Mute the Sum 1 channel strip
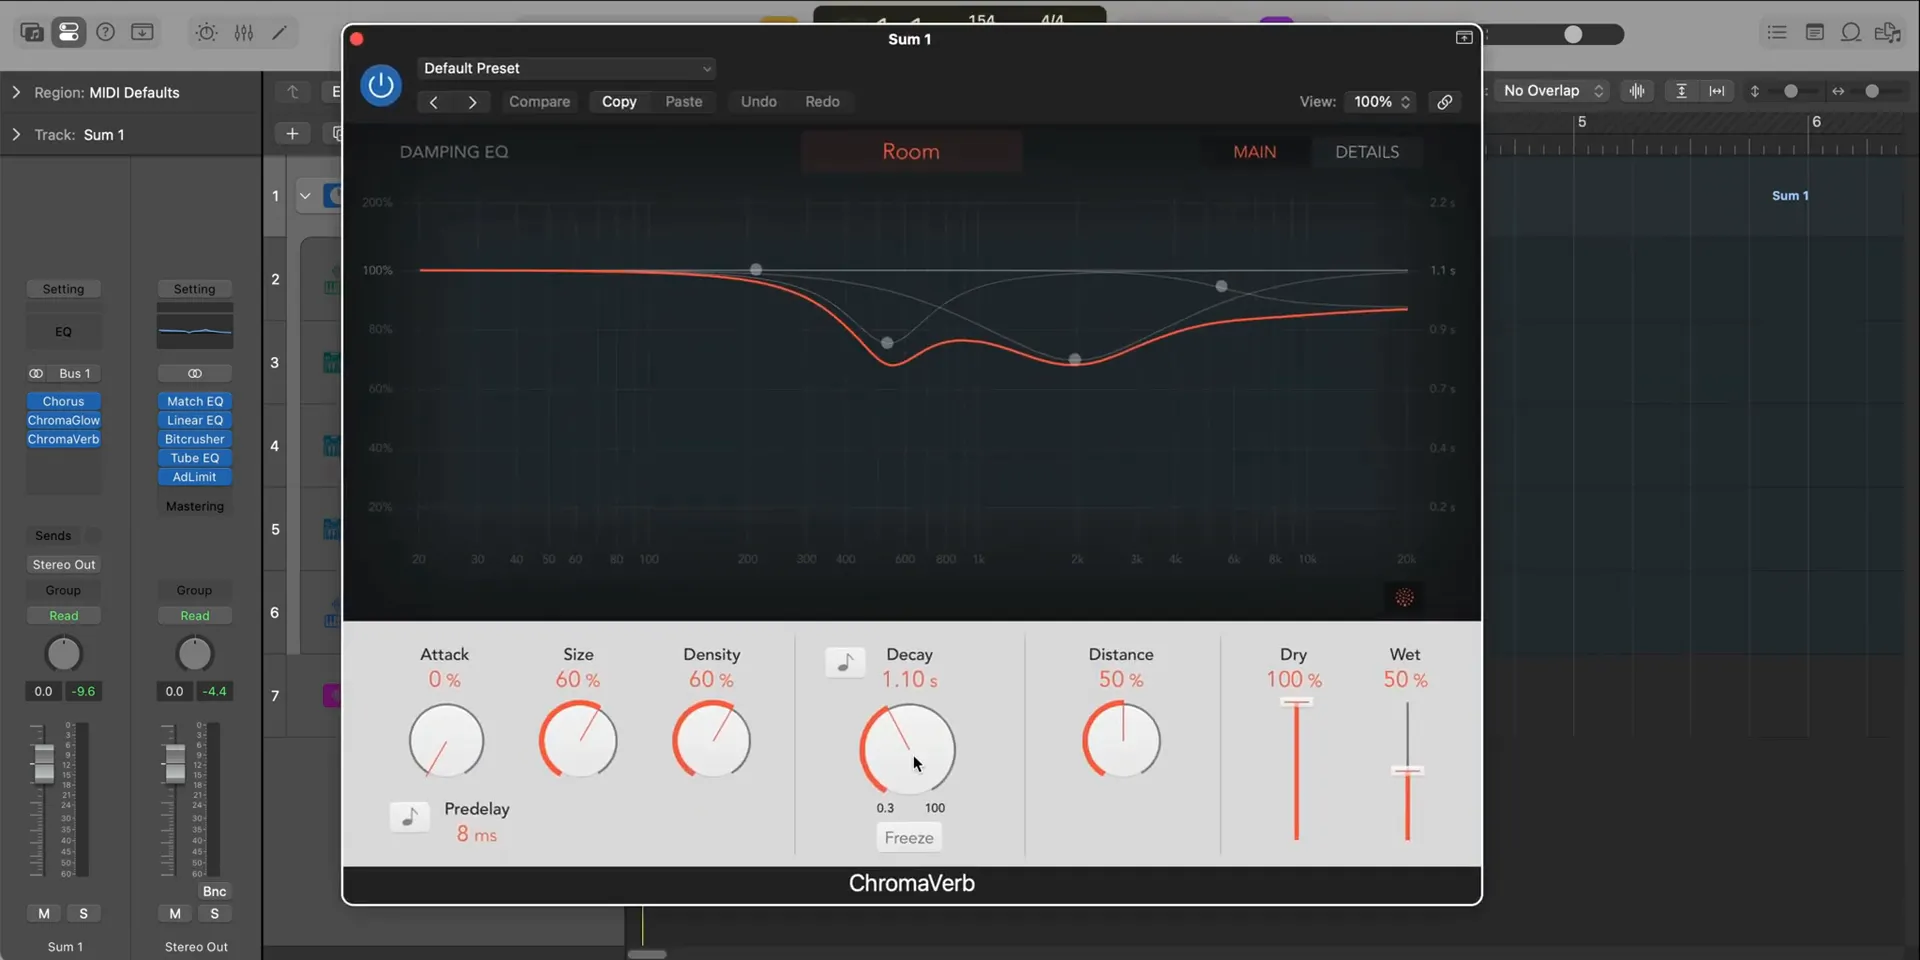Screen dimensions: 1920x960 pos(44,913)
